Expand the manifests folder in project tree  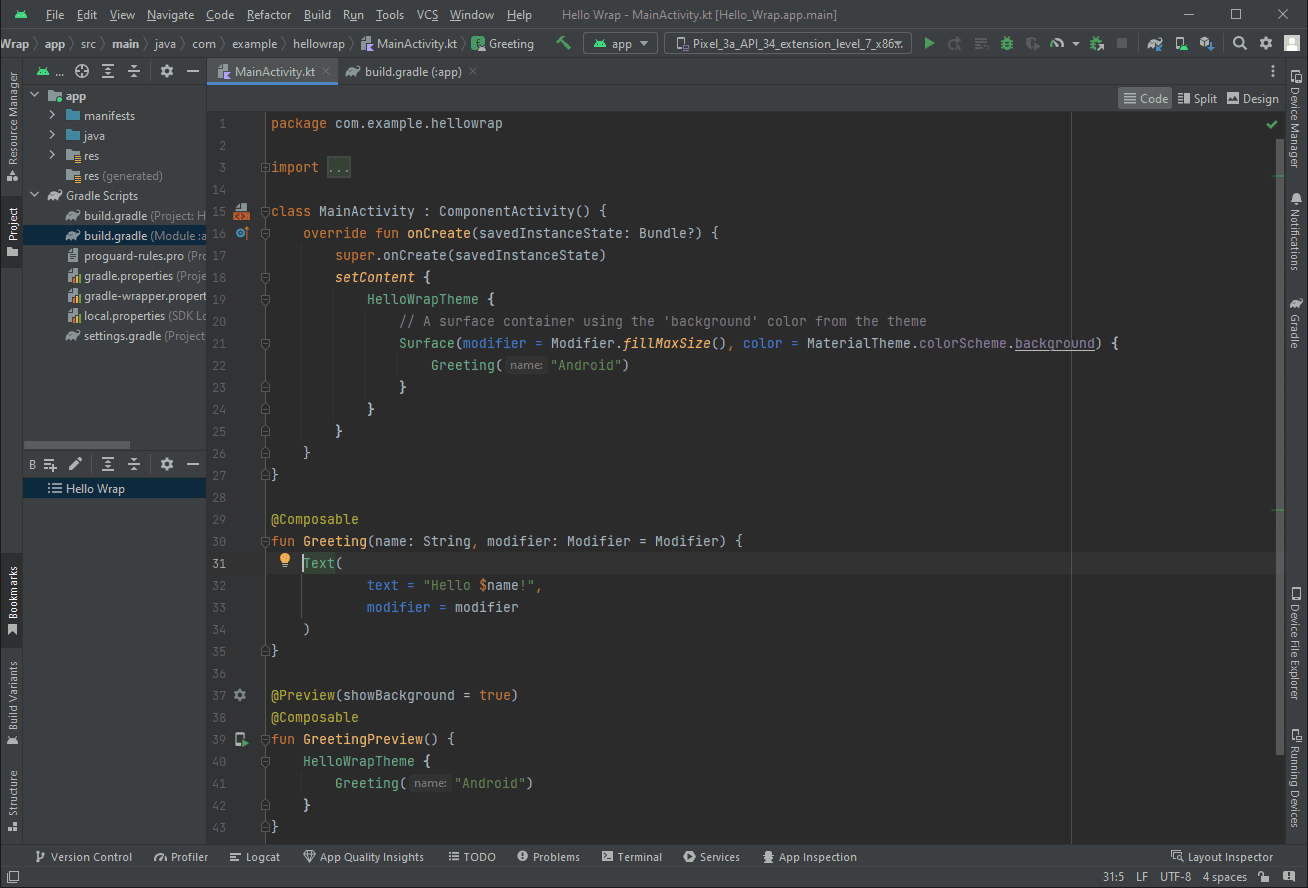pyautogui.click(x=52, y=116)
